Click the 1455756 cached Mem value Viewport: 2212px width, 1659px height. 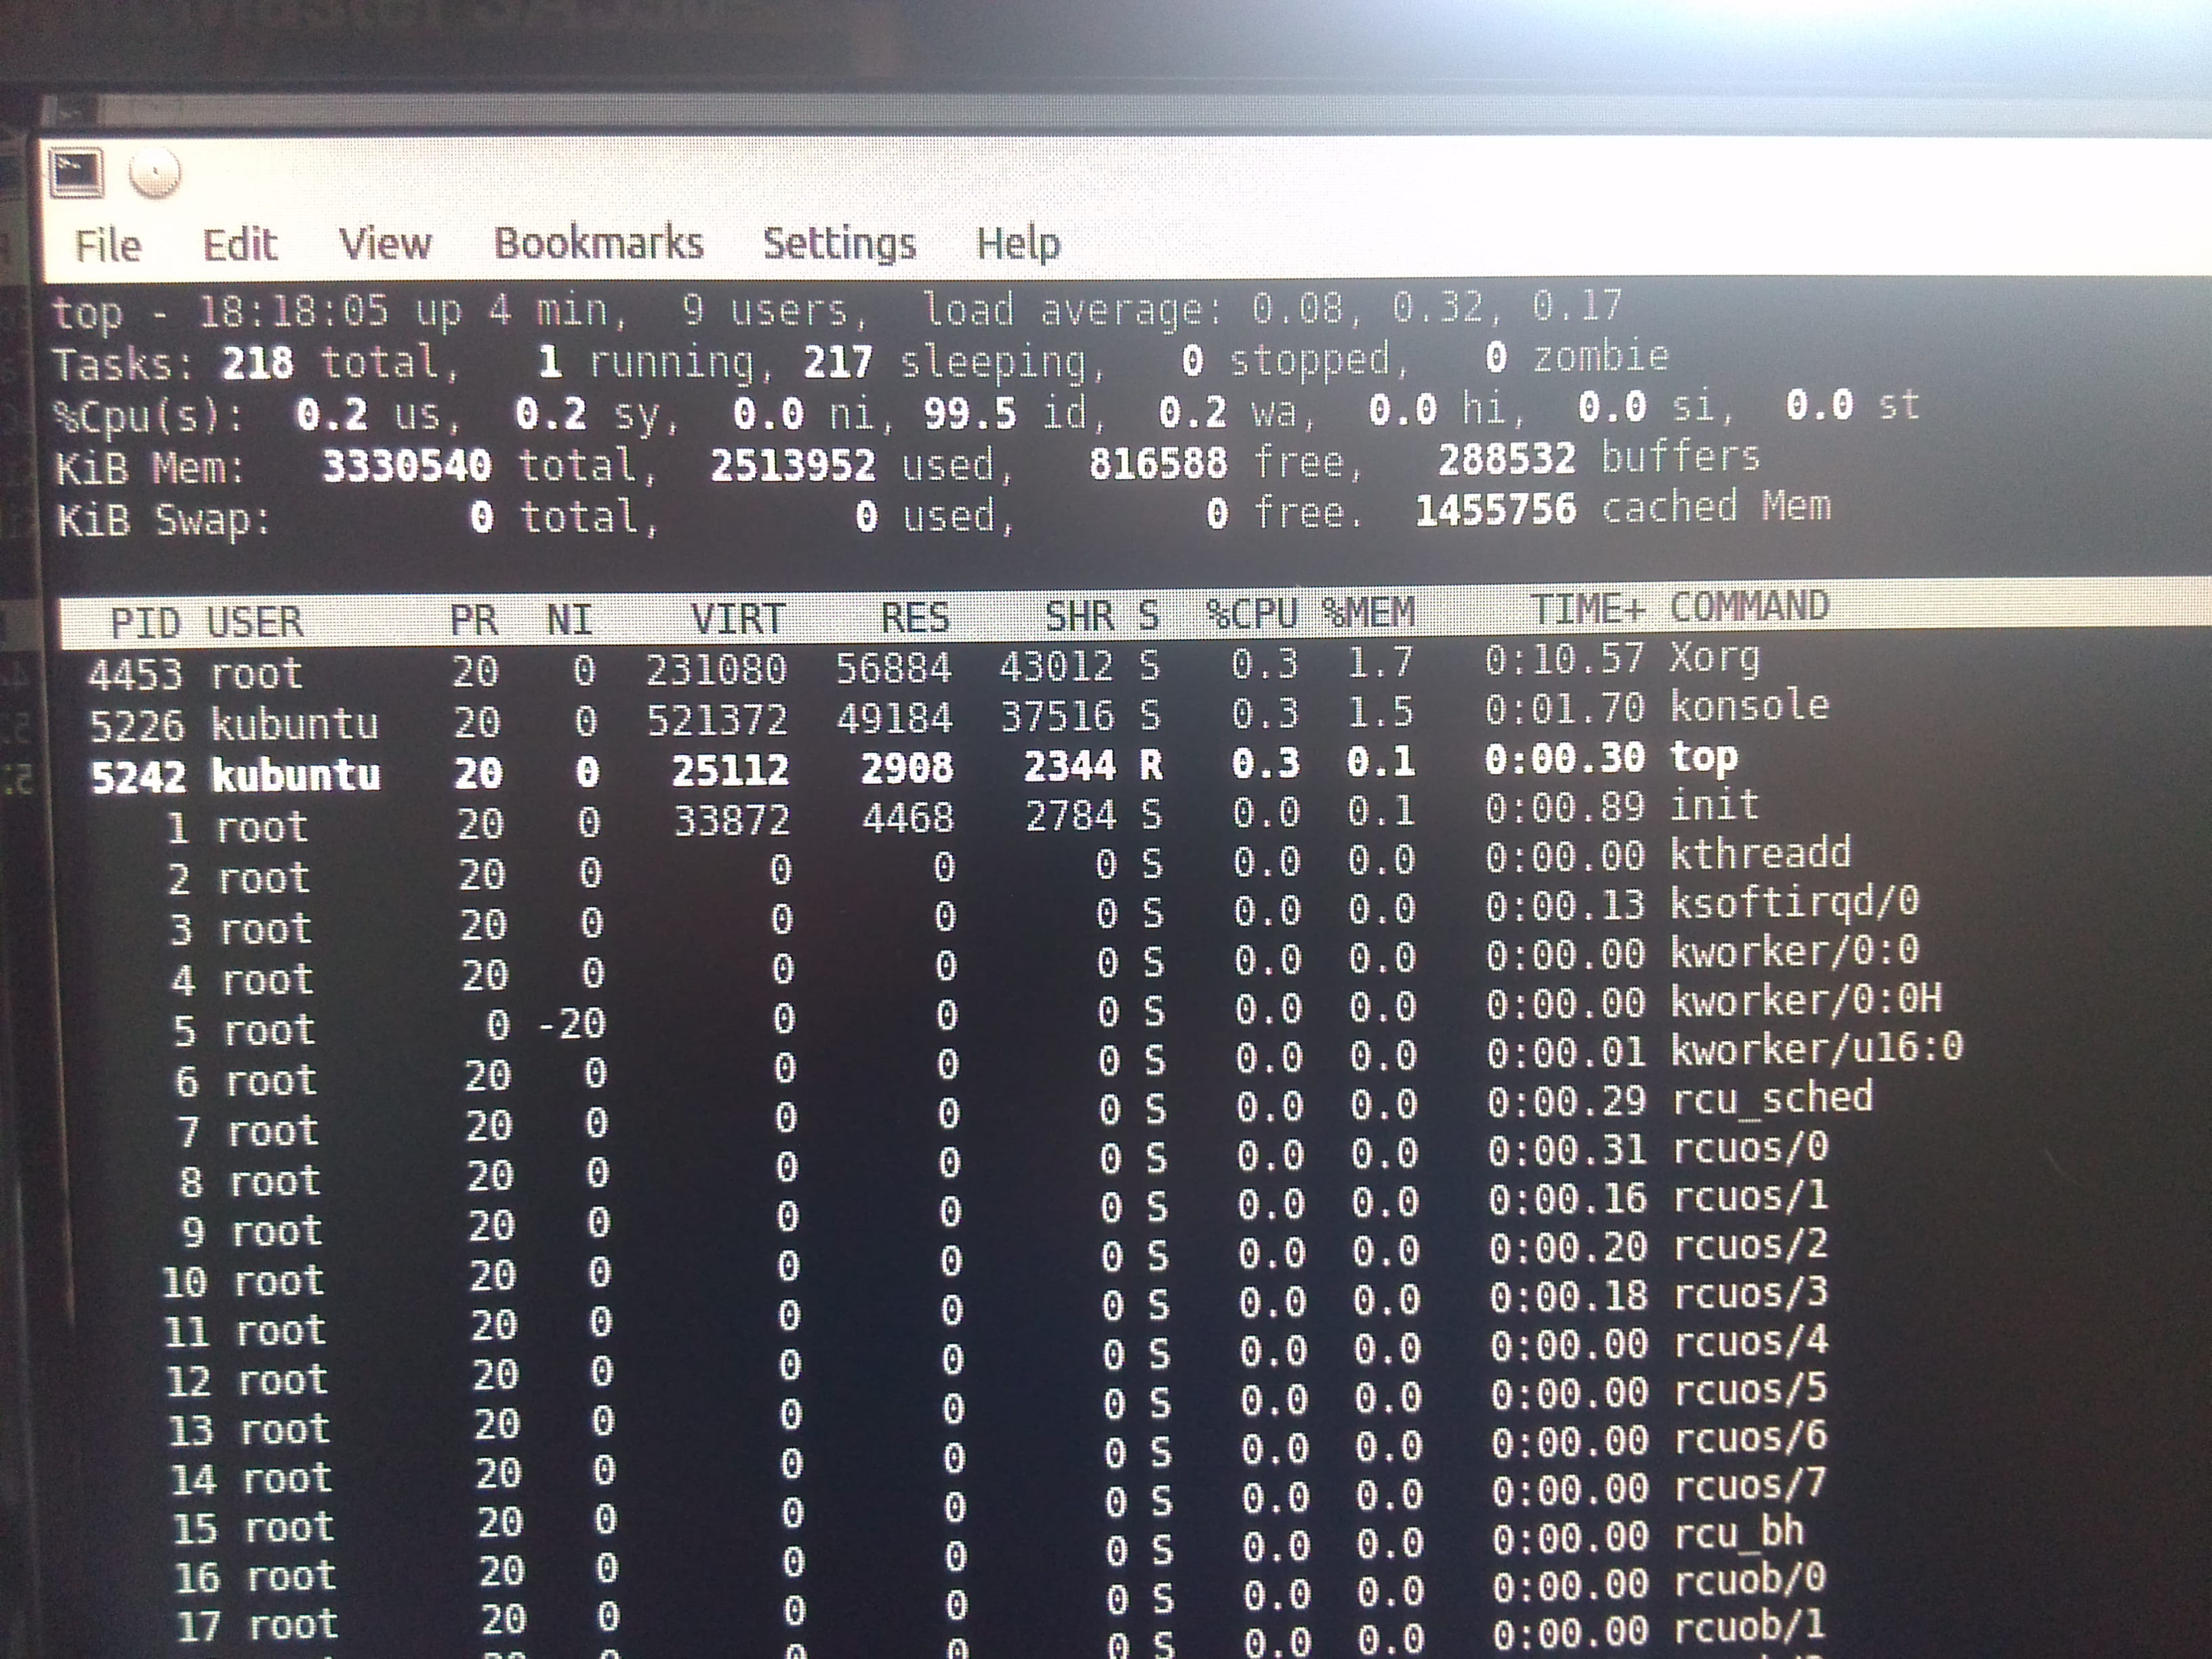click(1496, 510)
